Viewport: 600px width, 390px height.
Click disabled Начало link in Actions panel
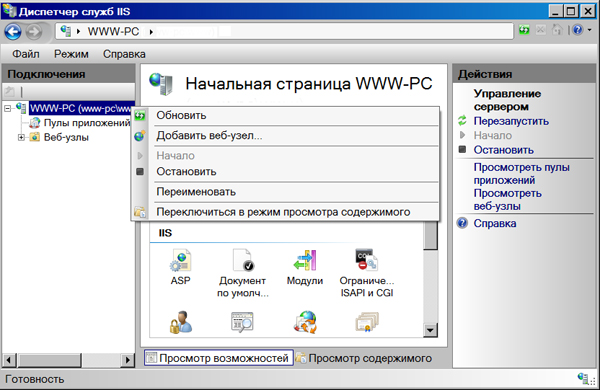(x=493, y=135)
